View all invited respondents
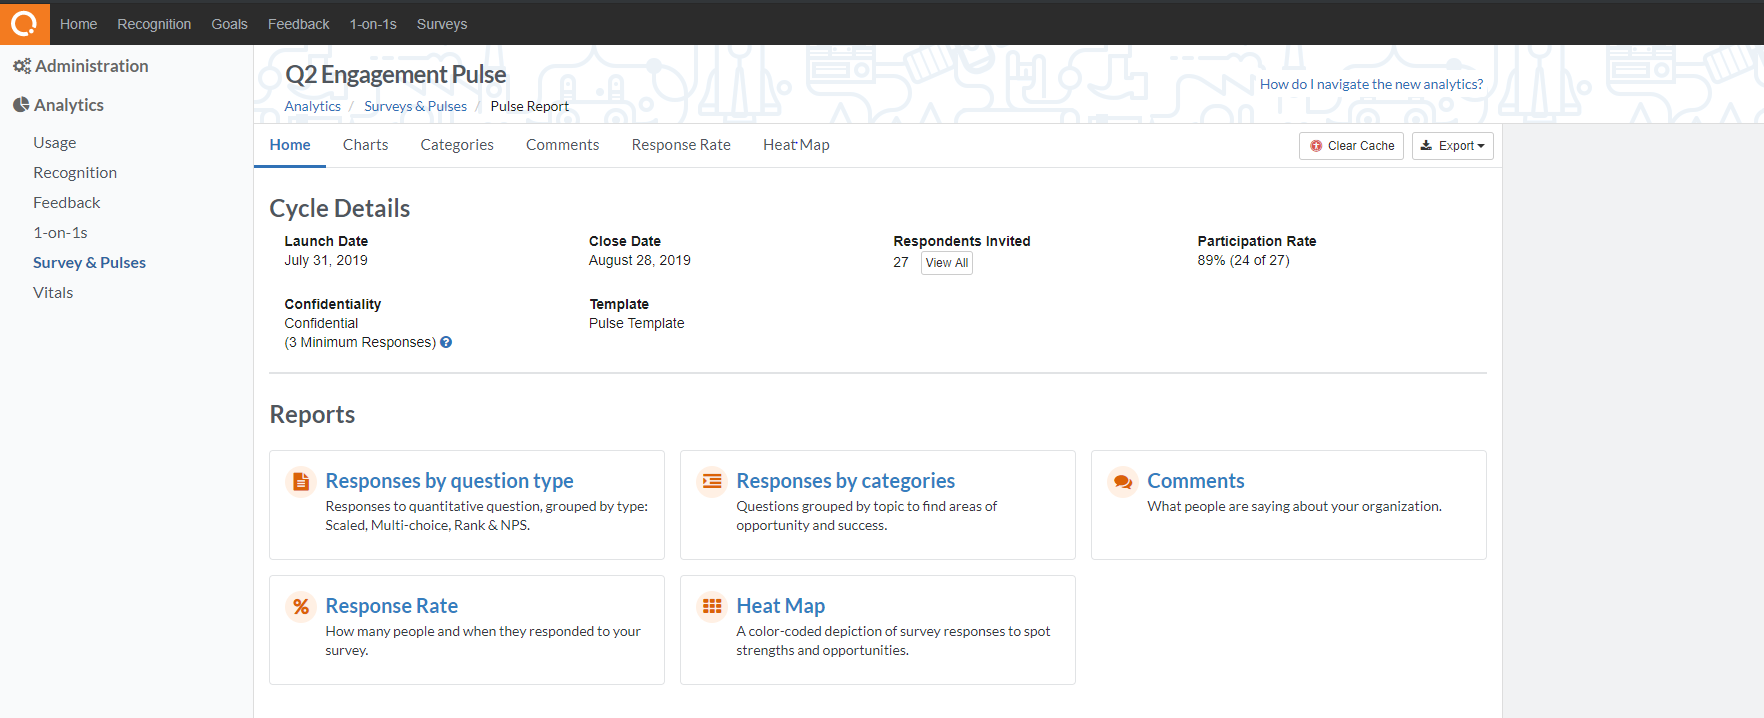This screenshot has width=1764, height=718. 946,263
